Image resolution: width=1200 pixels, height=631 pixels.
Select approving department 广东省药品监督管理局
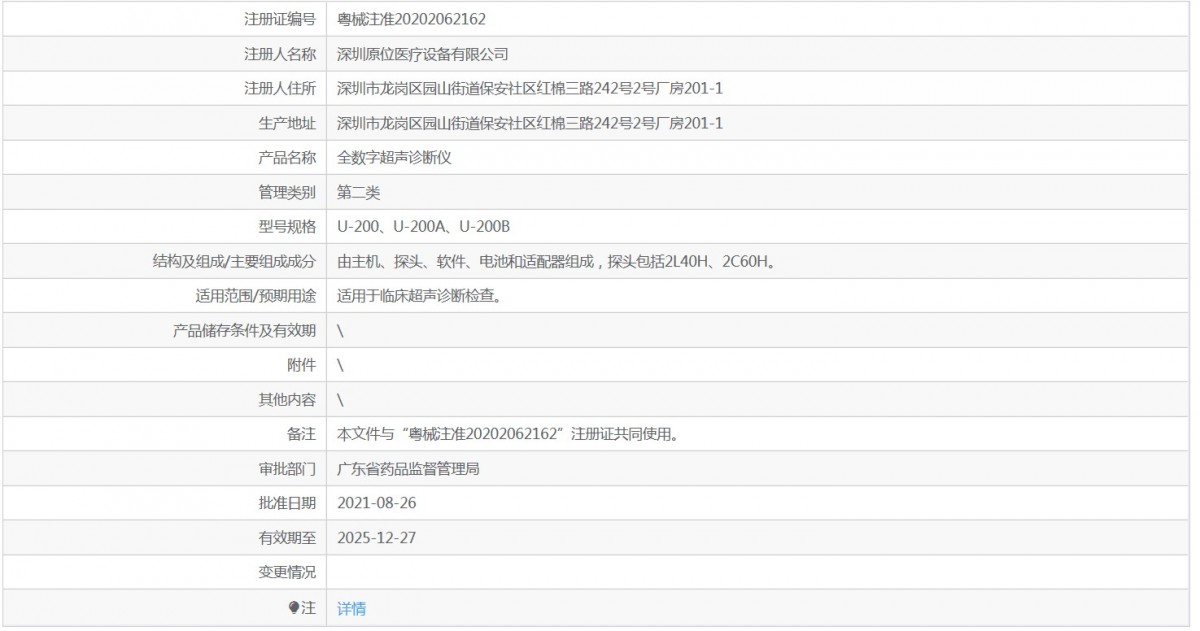pos(408,469)
